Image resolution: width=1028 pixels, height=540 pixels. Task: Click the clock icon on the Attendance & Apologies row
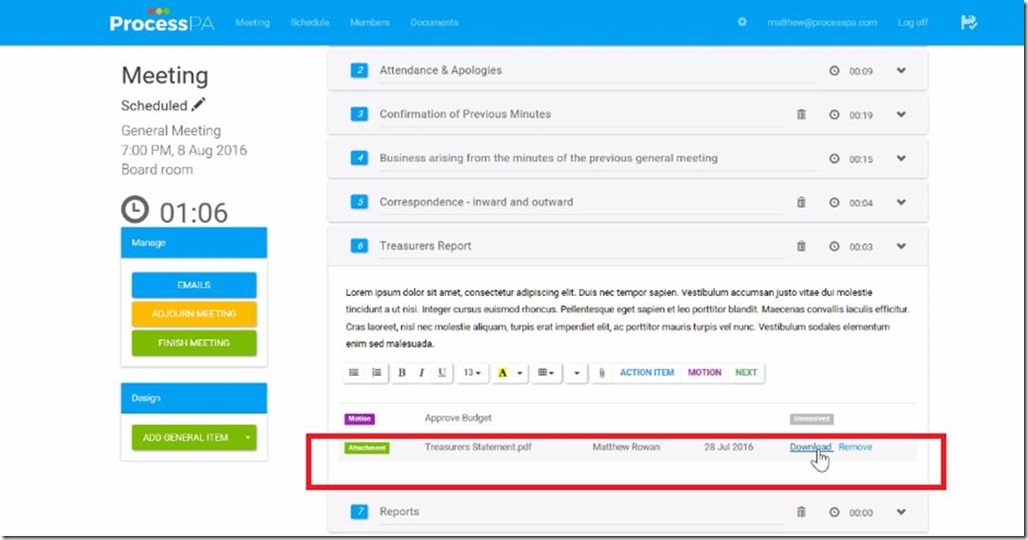point(834,71)
